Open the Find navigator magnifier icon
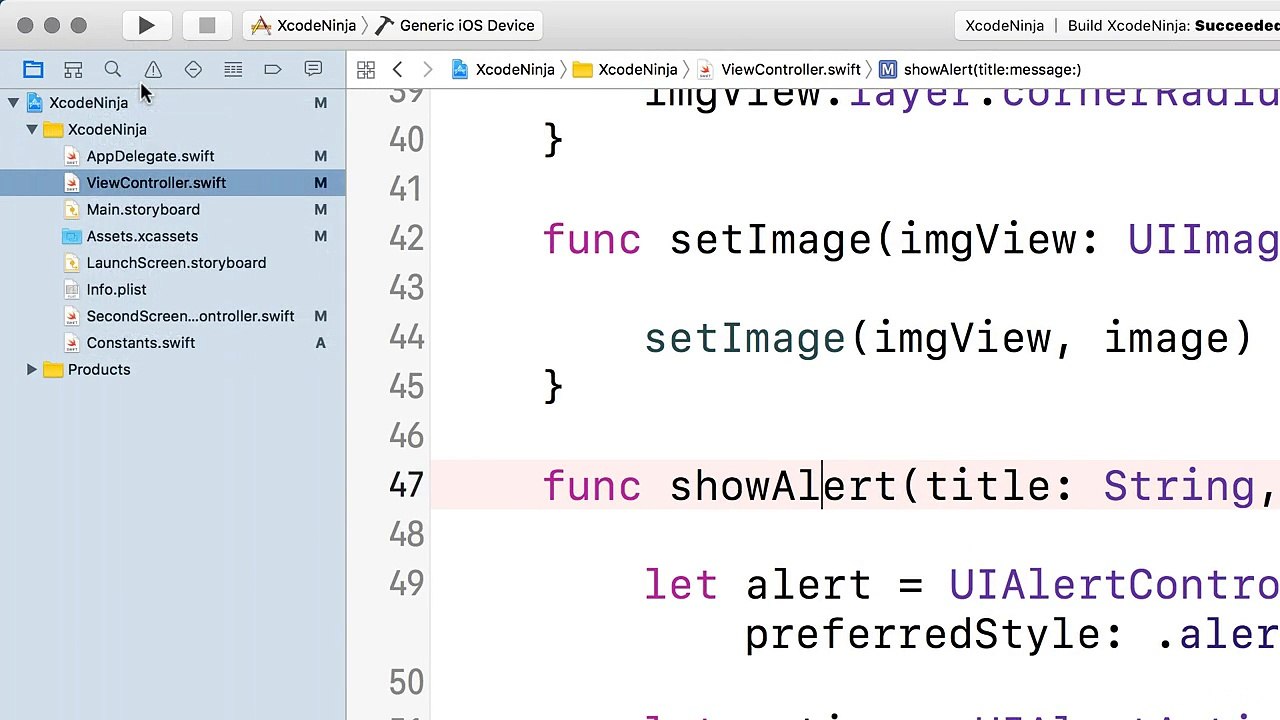 [x=113, y=69]
